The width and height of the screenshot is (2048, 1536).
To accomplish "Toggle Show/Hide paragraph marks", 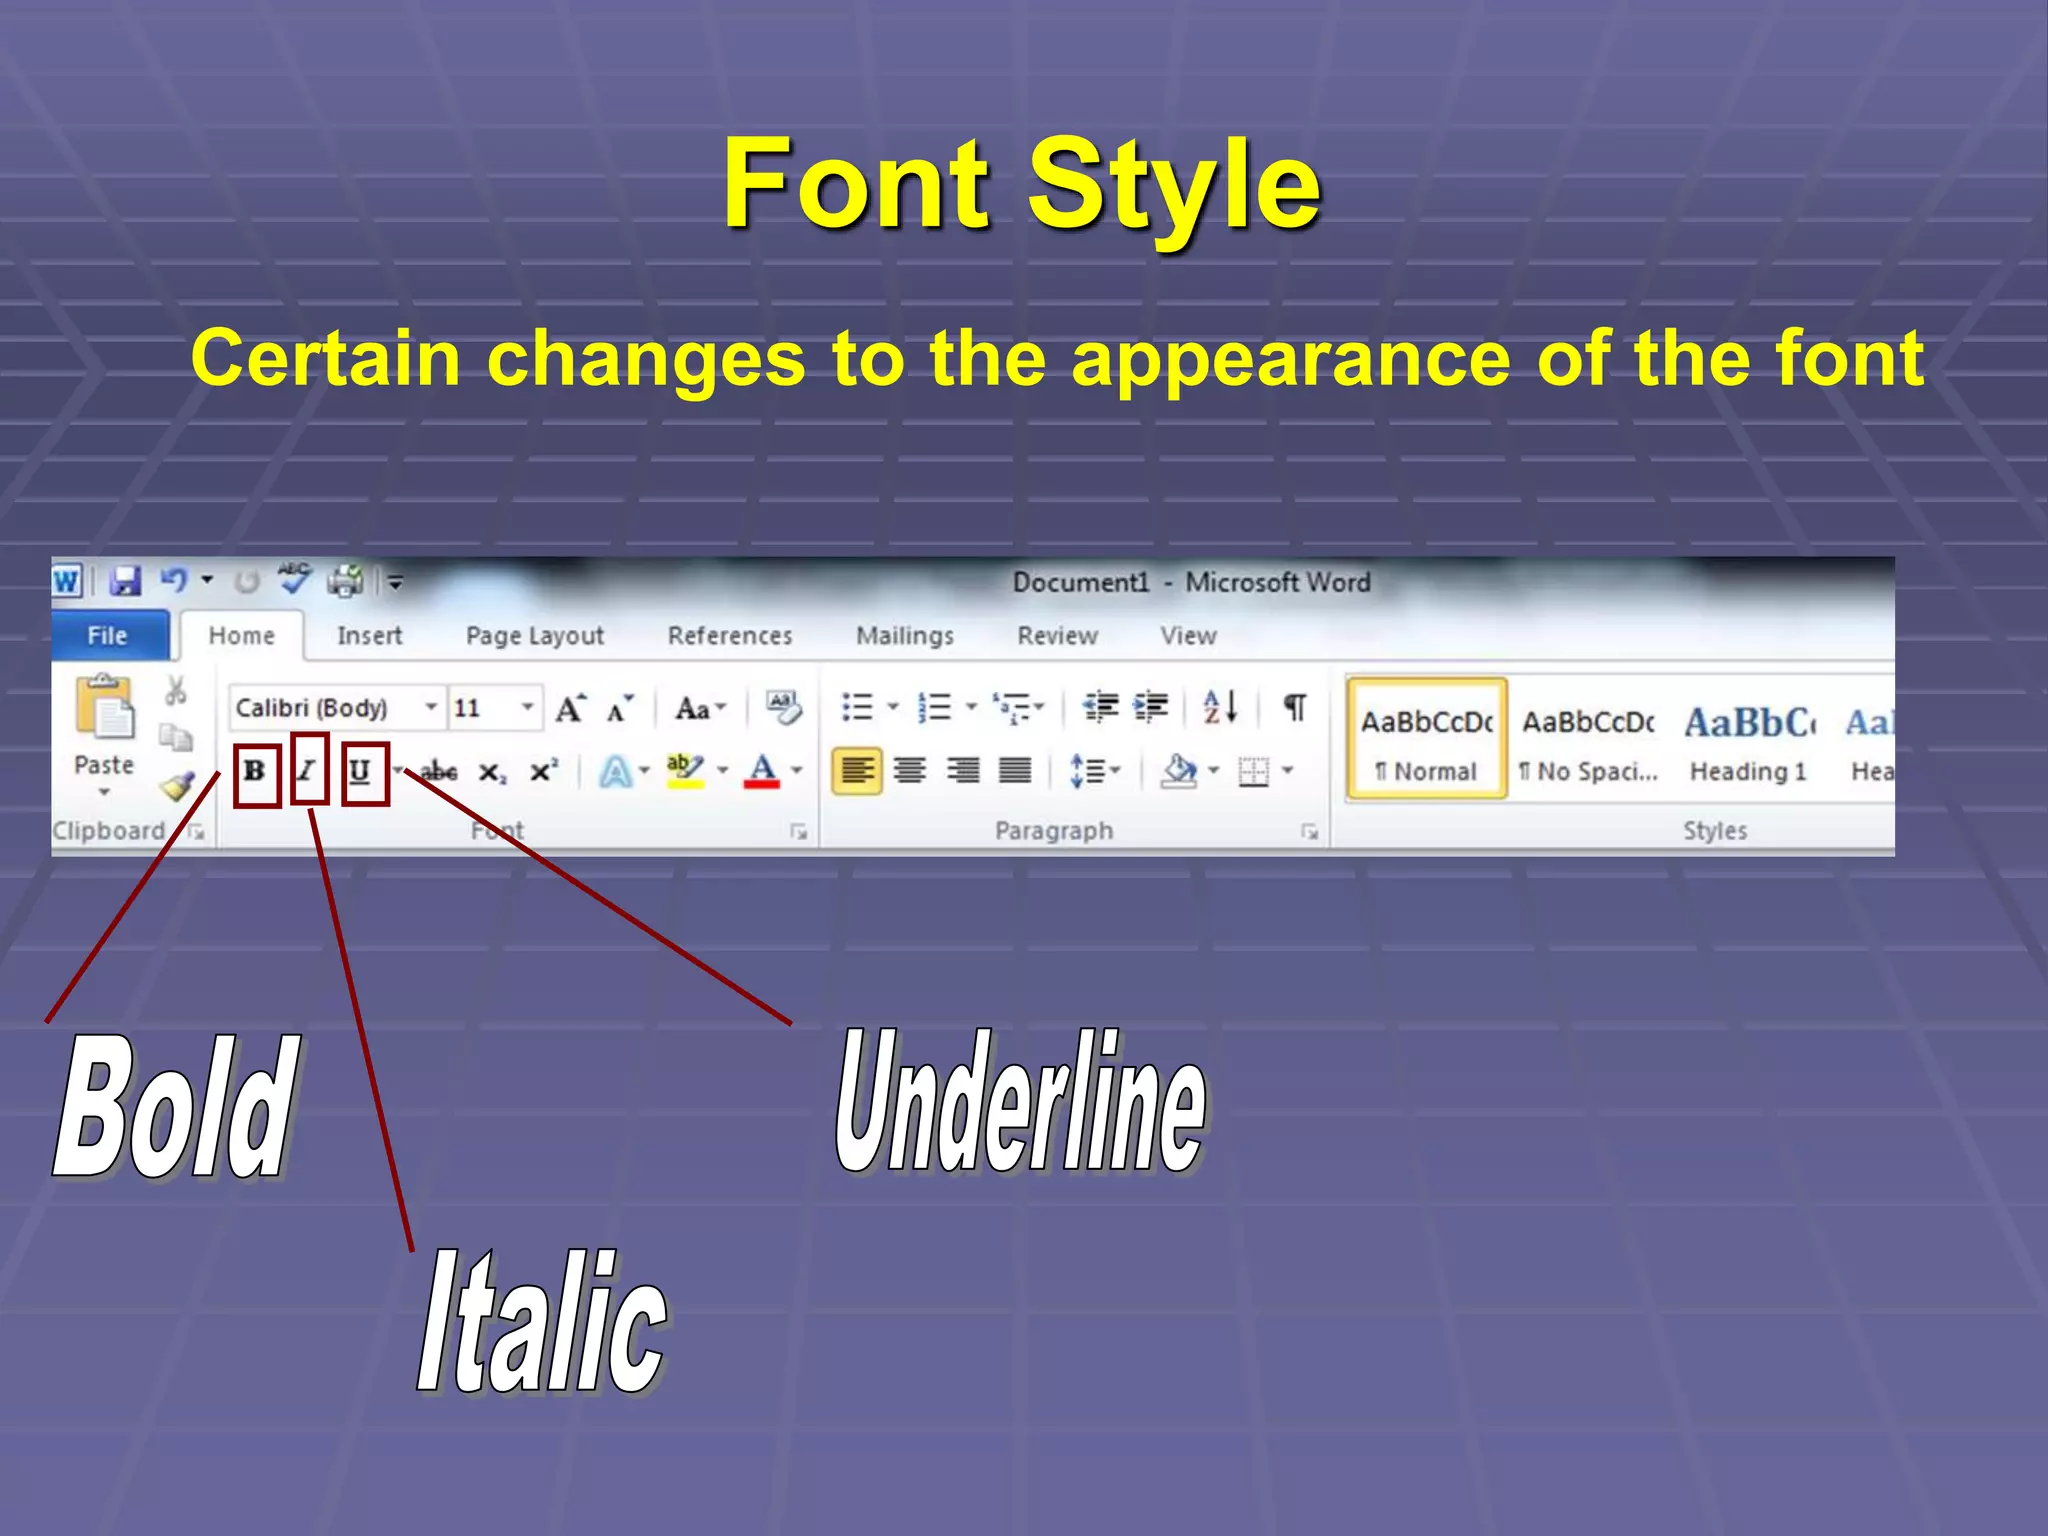I will [x=1295, y=708].
